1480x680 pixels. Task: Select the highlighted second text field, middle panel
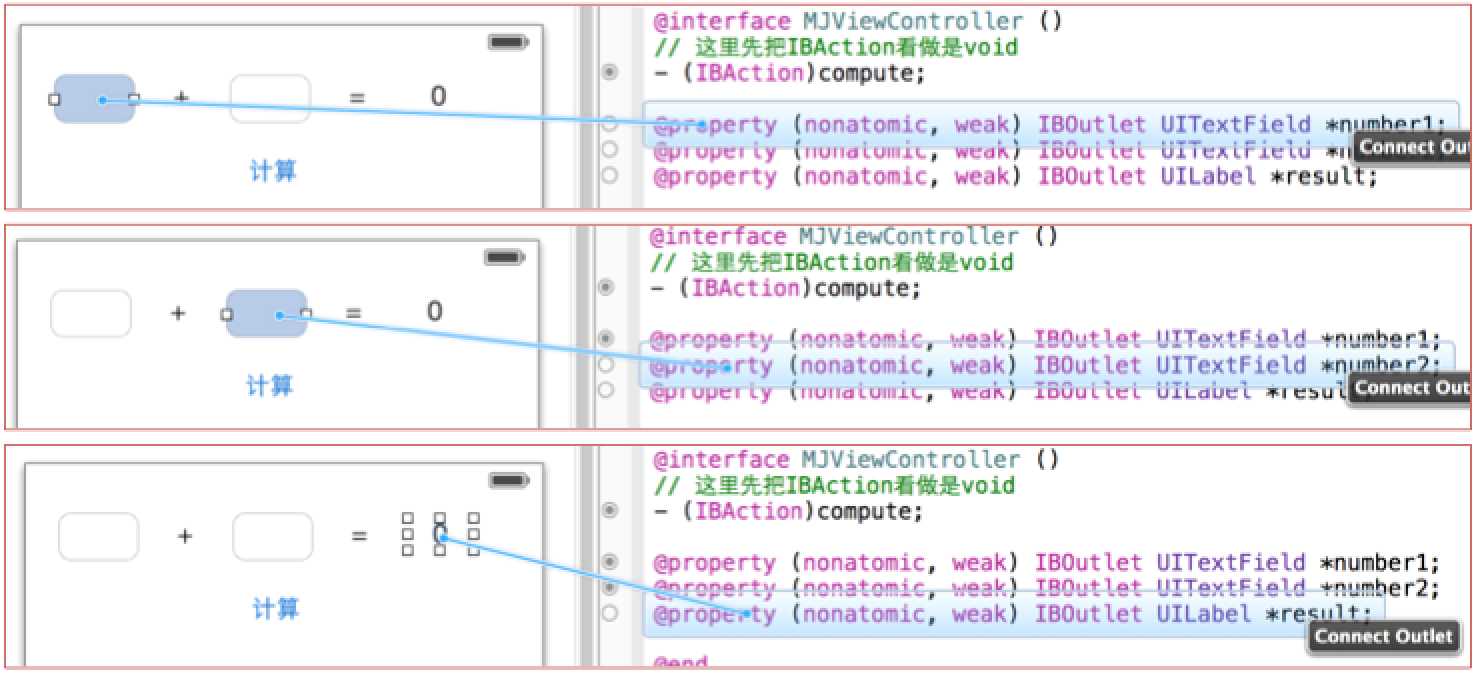[x=266, y=314]
